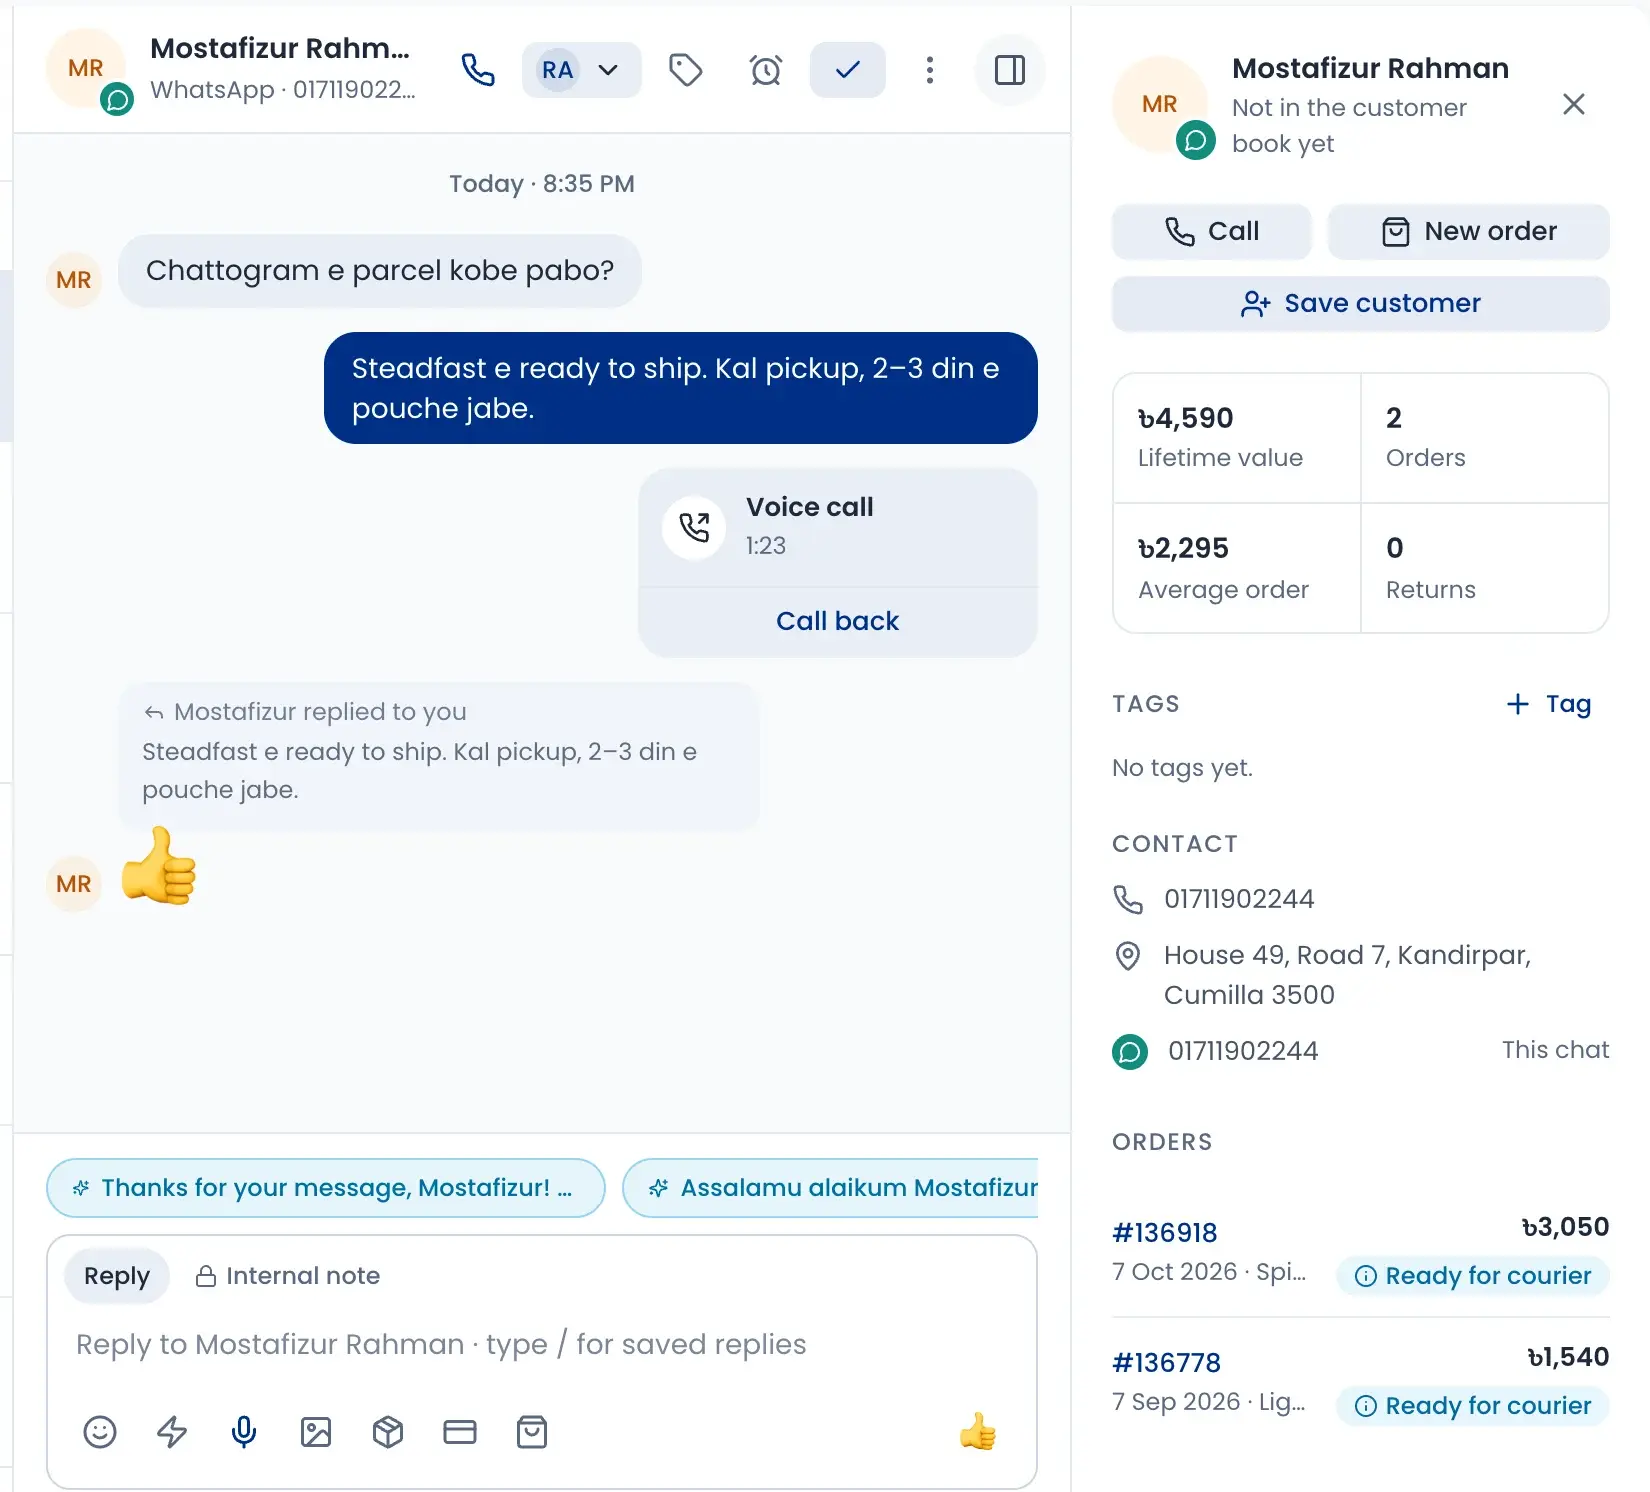Open the shopping bag order icon
This screenshot has height=1492, width=1650.
(532, 1432)
